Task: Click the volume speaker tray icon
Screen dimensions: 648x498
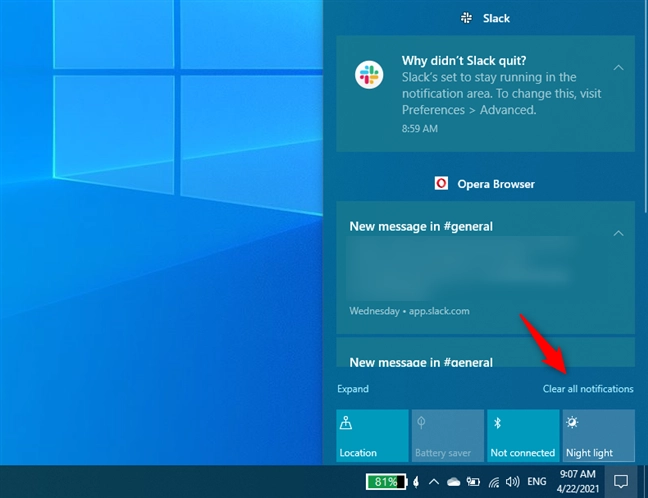Action: tap(513, 481)
